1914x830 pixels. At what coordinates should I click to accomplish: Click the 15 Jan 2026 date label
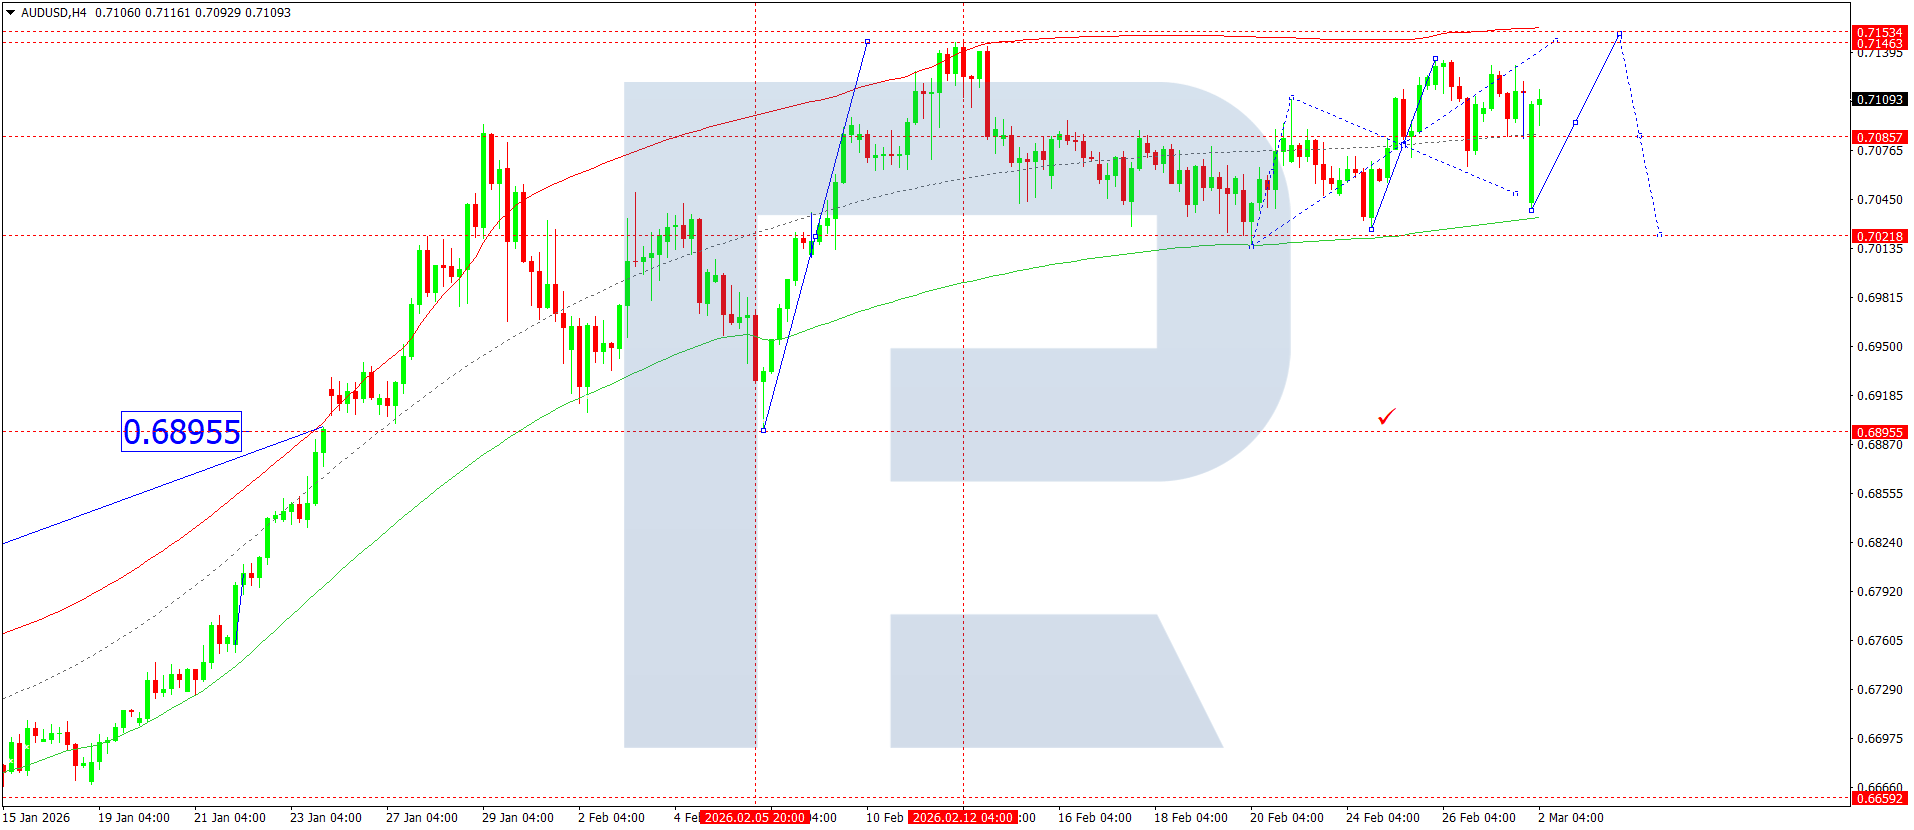[x=37, y=818]
